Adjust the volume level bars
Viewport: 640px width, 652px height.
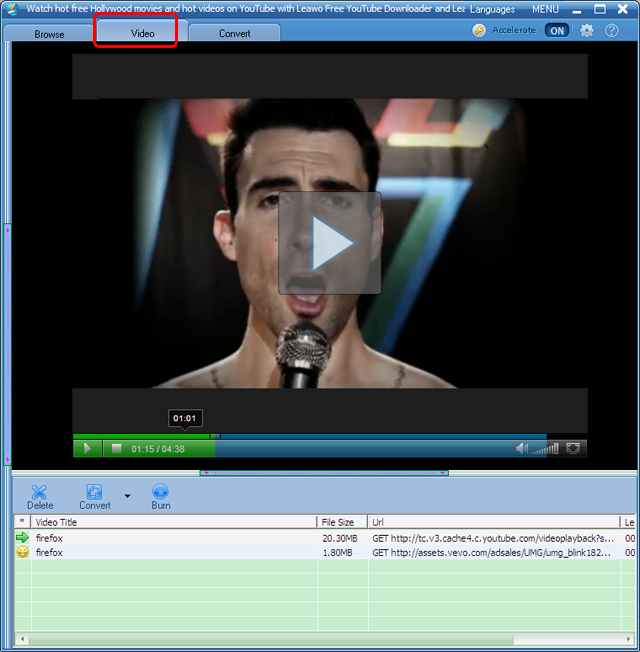point(545,449)
